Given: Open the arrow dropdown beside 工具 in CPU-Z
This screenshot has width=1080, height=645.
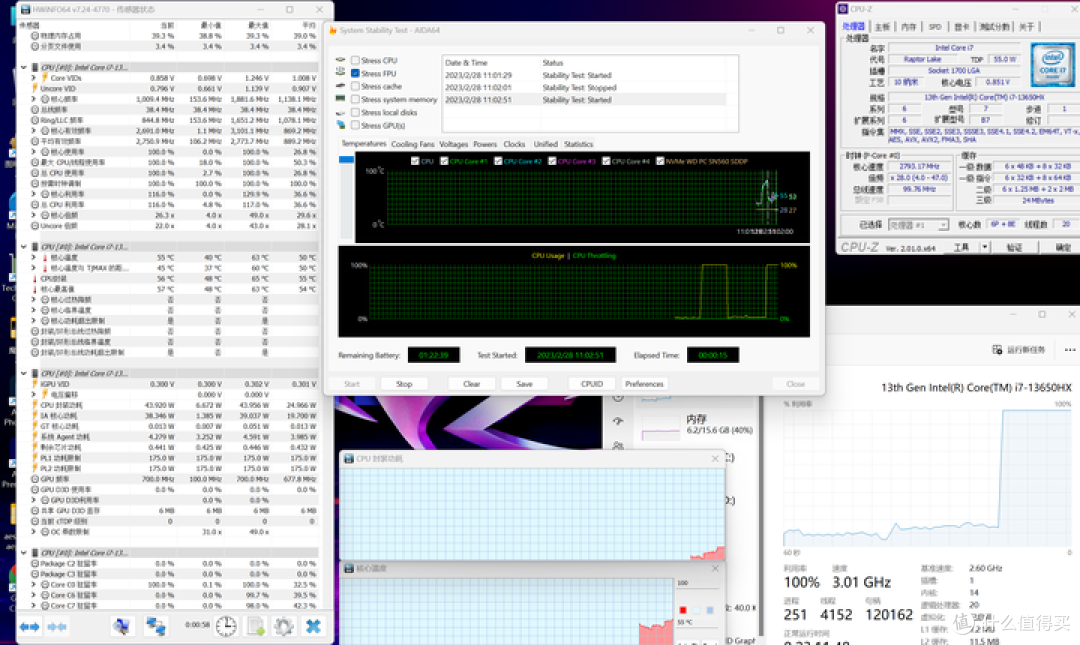Looking at the screenshot, I should tap(985, 247).
